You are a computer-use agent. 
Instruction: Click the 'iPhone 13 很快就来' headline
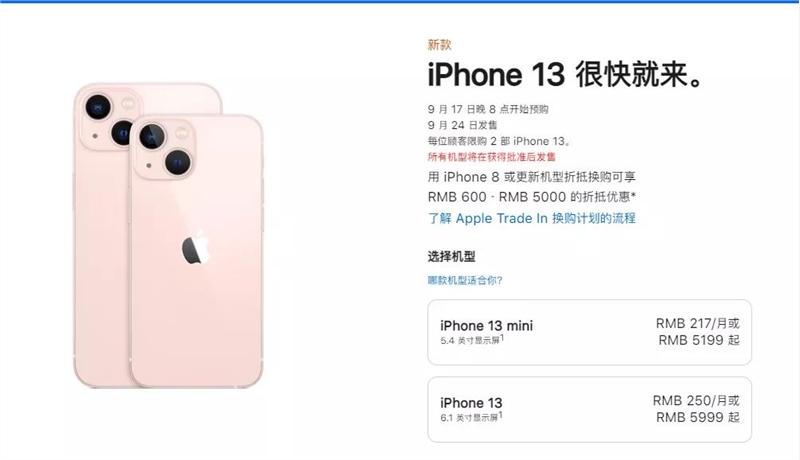coord(566,74)
